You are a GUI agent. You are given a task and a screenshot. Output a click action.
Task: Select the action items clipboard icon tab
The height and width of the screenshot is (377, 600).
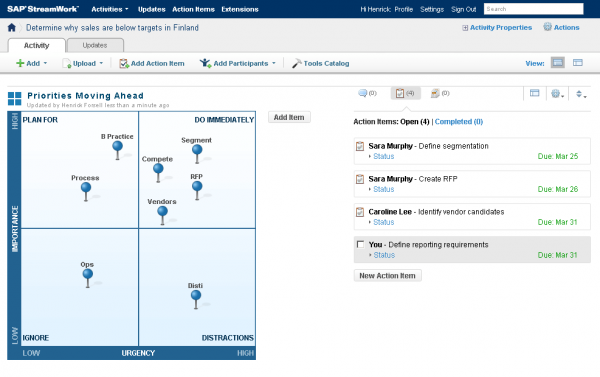(x=405, y=93)
